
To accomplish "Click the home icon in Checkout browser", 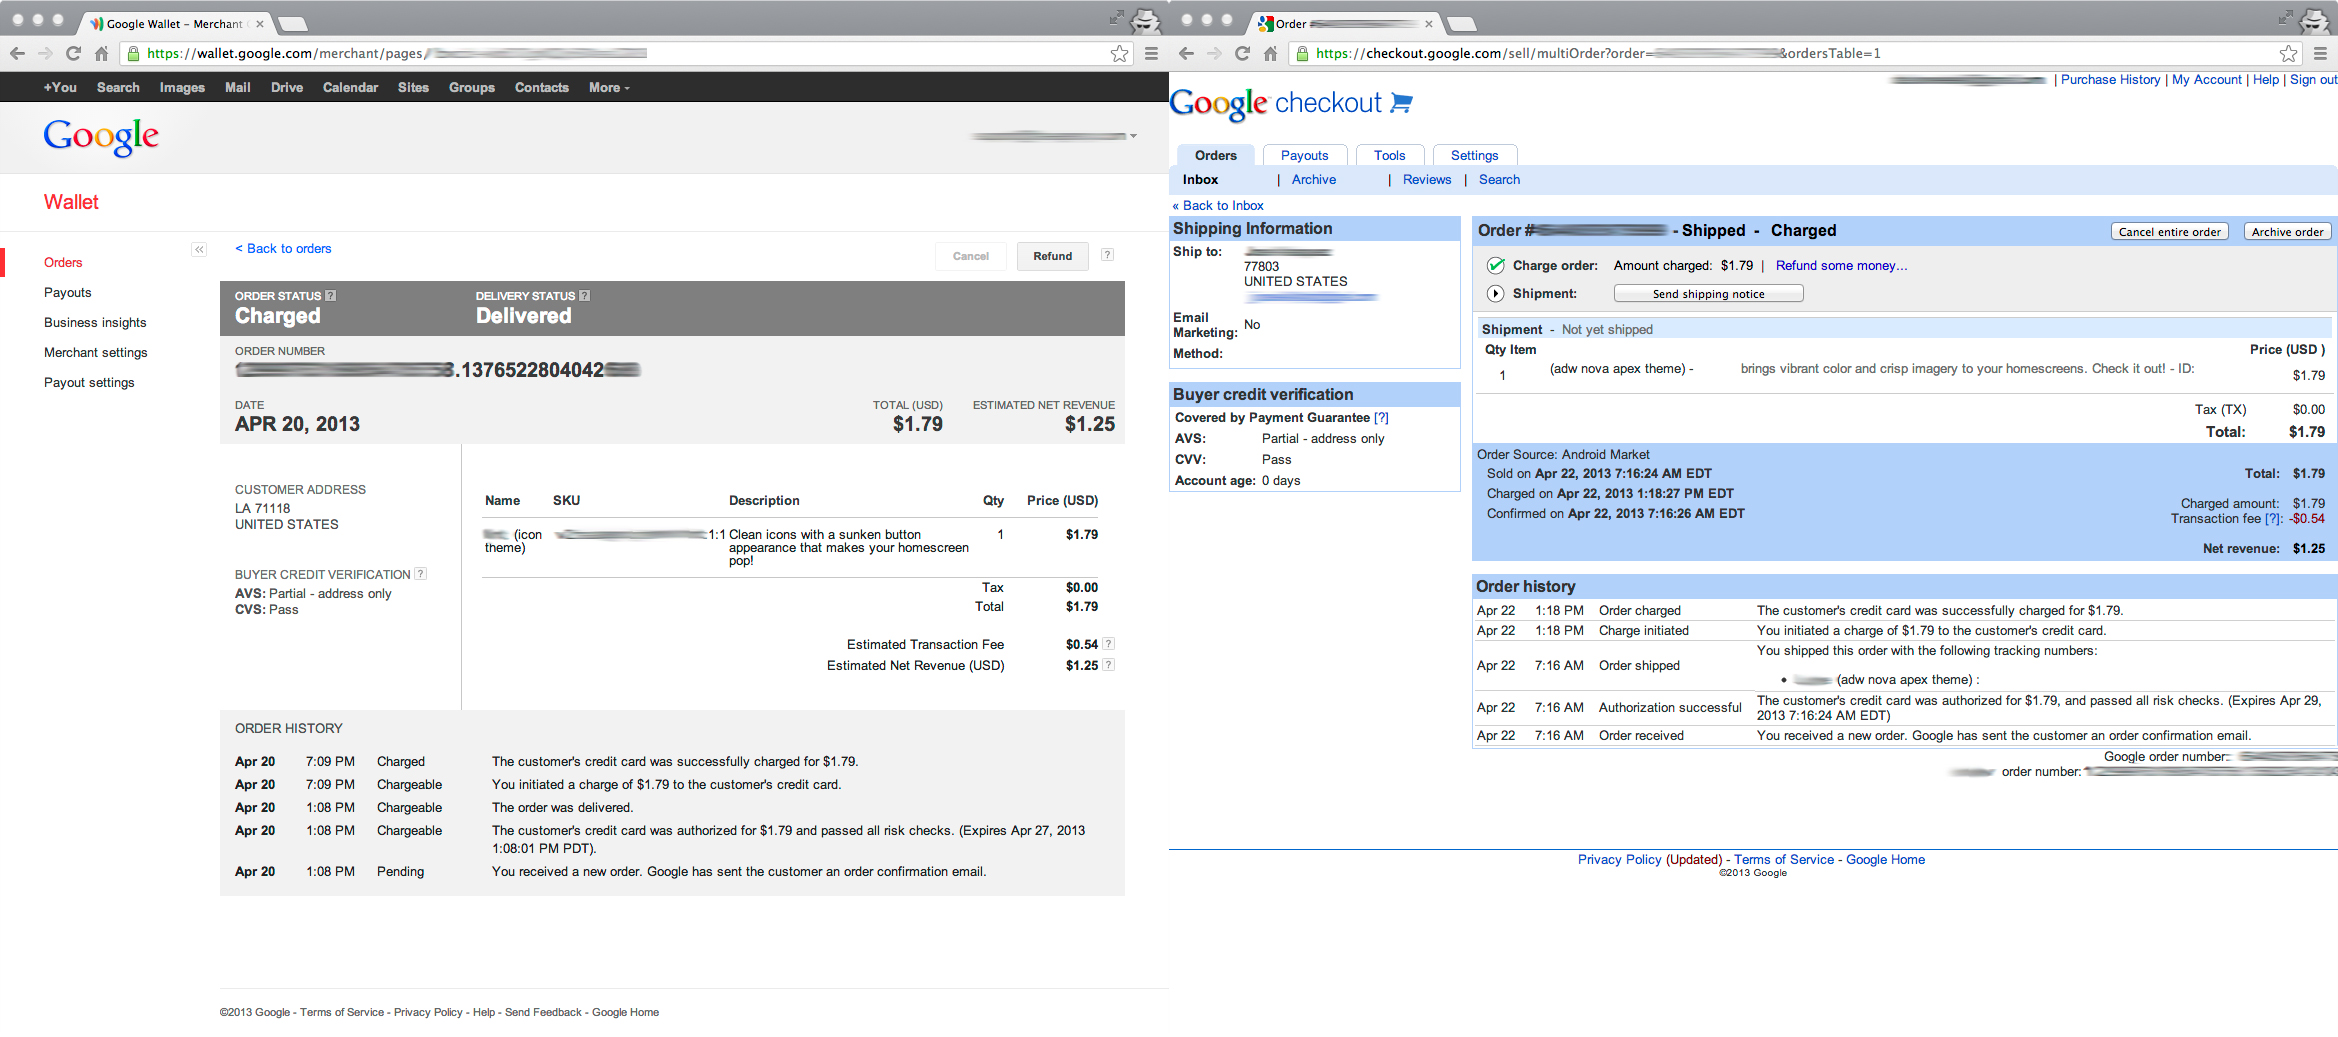I will (x=1270, y=54).
